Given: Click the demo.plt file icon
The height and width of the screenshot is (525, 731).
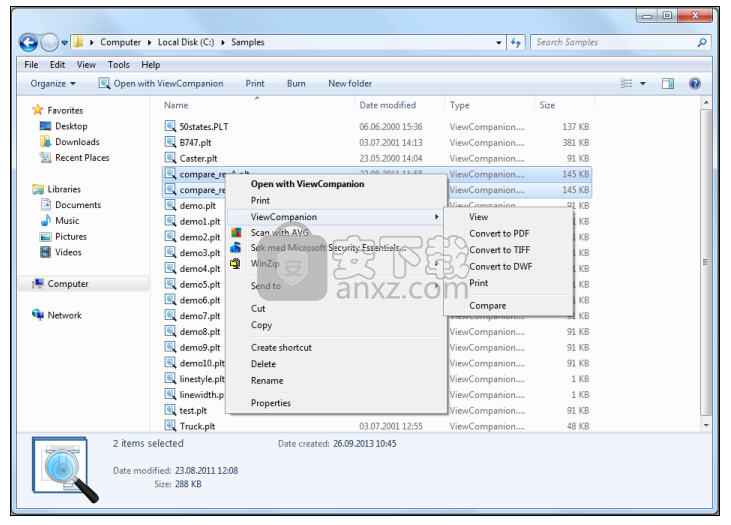Looking at the screenshot, I should pos(170,205).
